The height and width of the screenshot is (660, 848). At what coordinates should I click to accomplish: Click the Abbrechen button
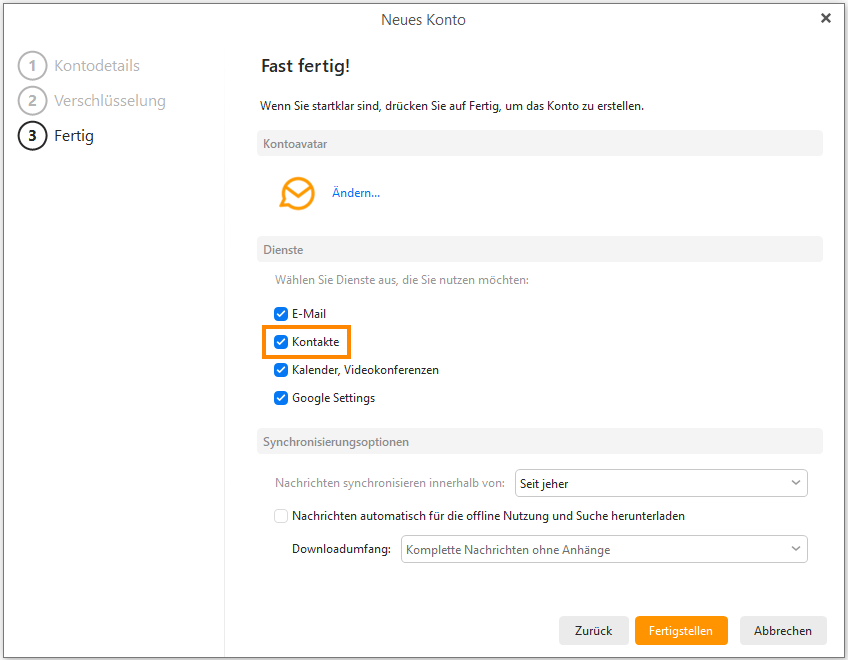point(783,631)
